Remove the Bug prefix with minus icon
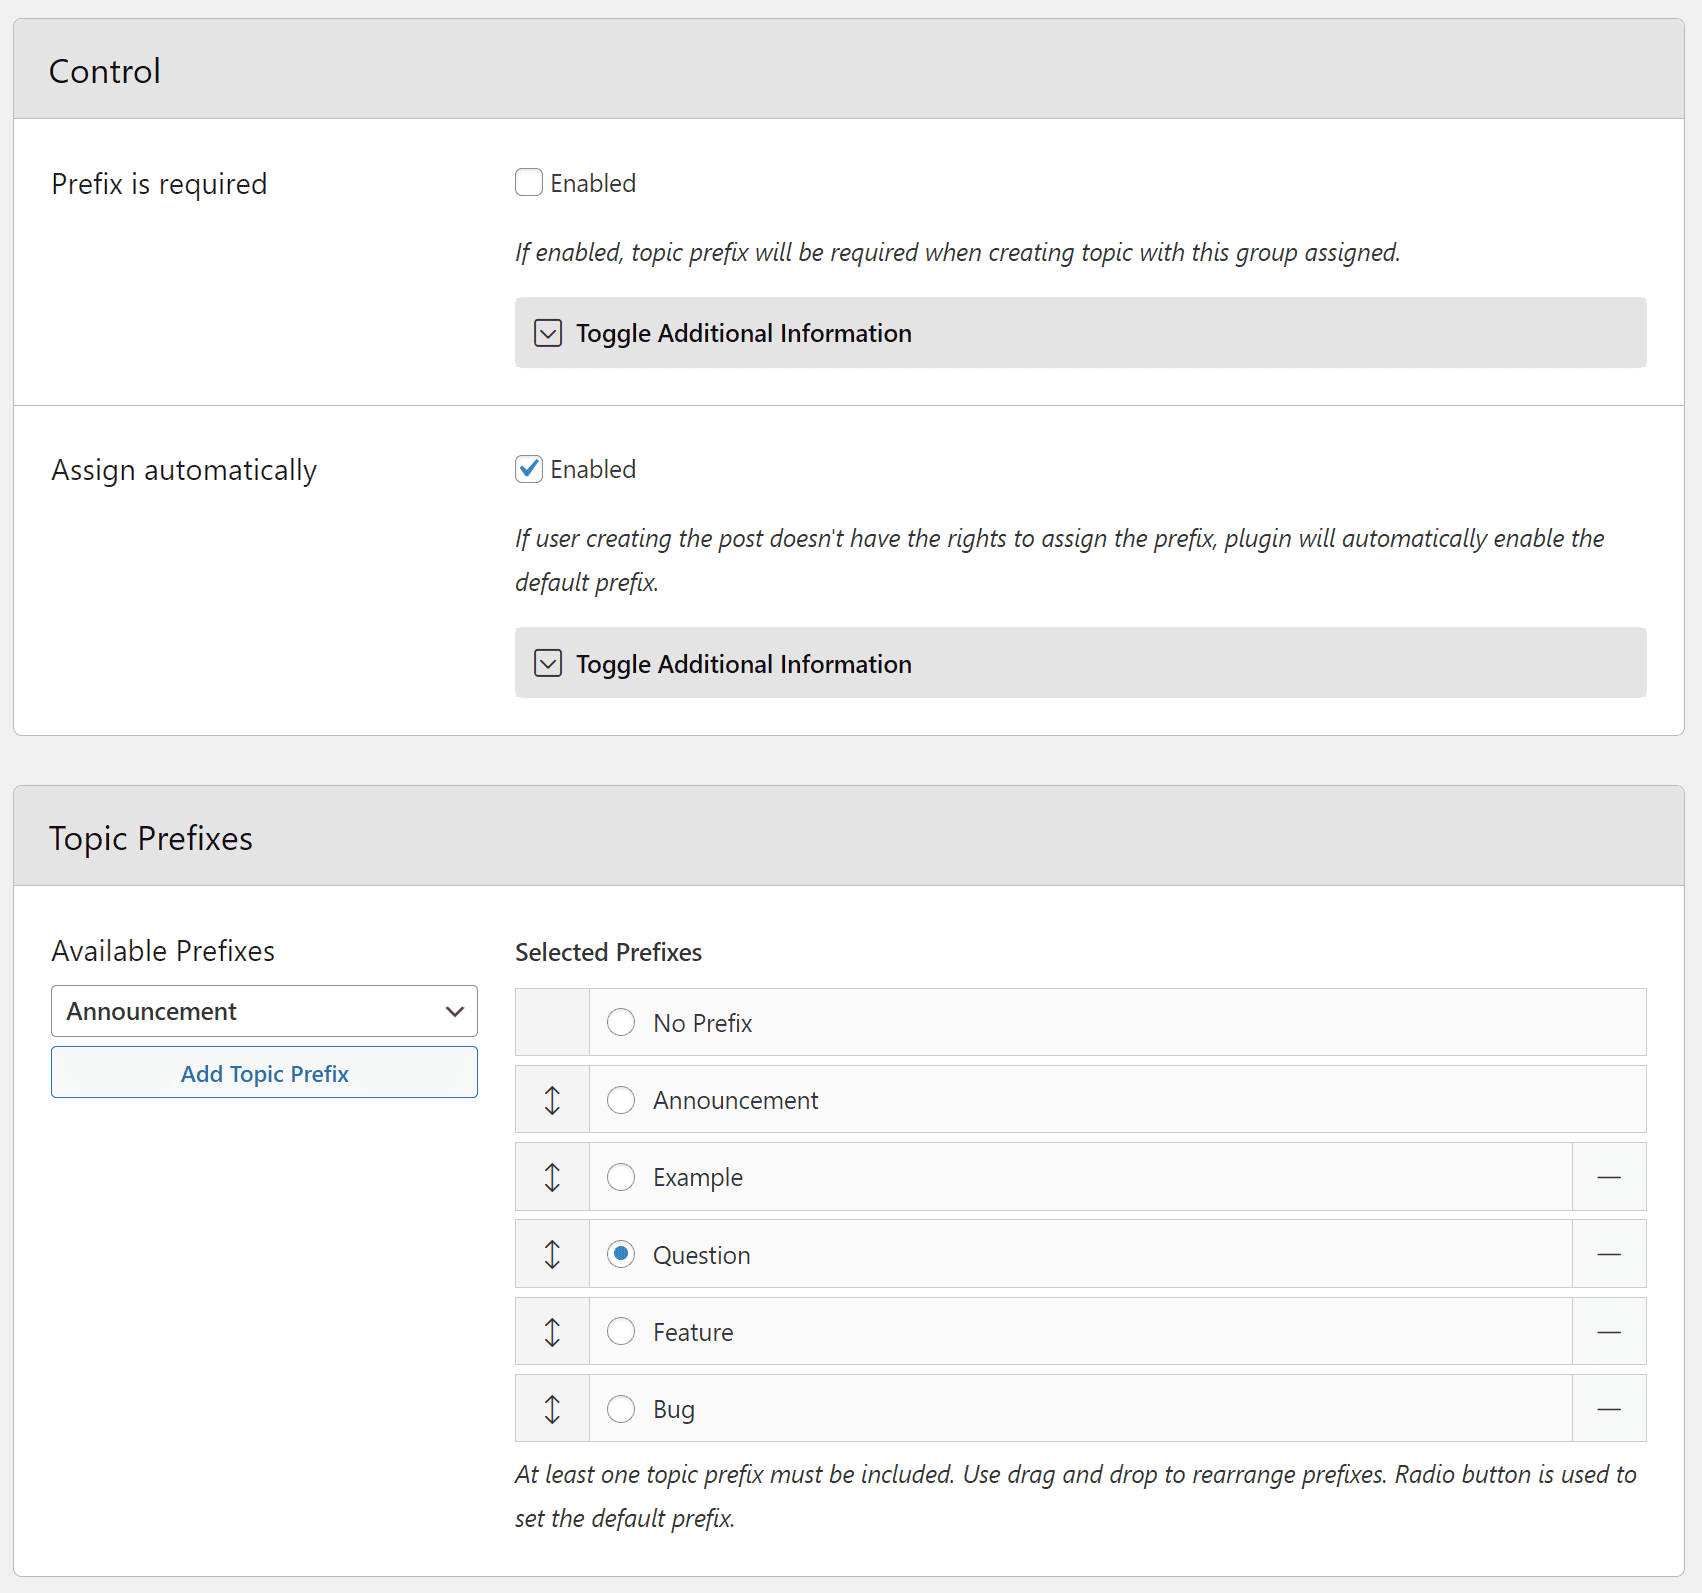 1609,1409
